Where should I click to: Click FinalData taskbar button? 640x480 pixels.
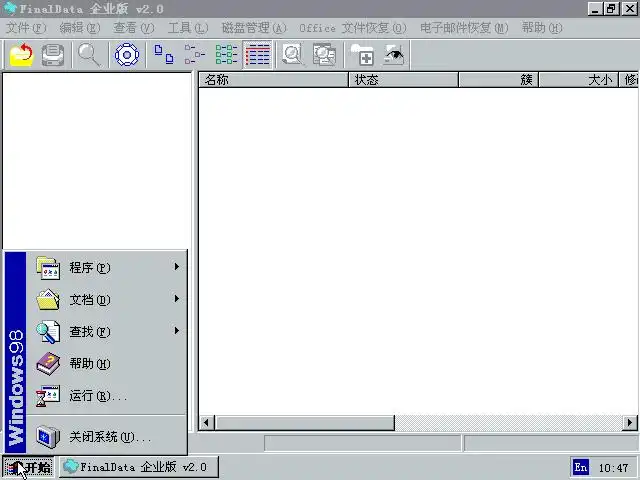pyautogui.click(x=138, y=467)
